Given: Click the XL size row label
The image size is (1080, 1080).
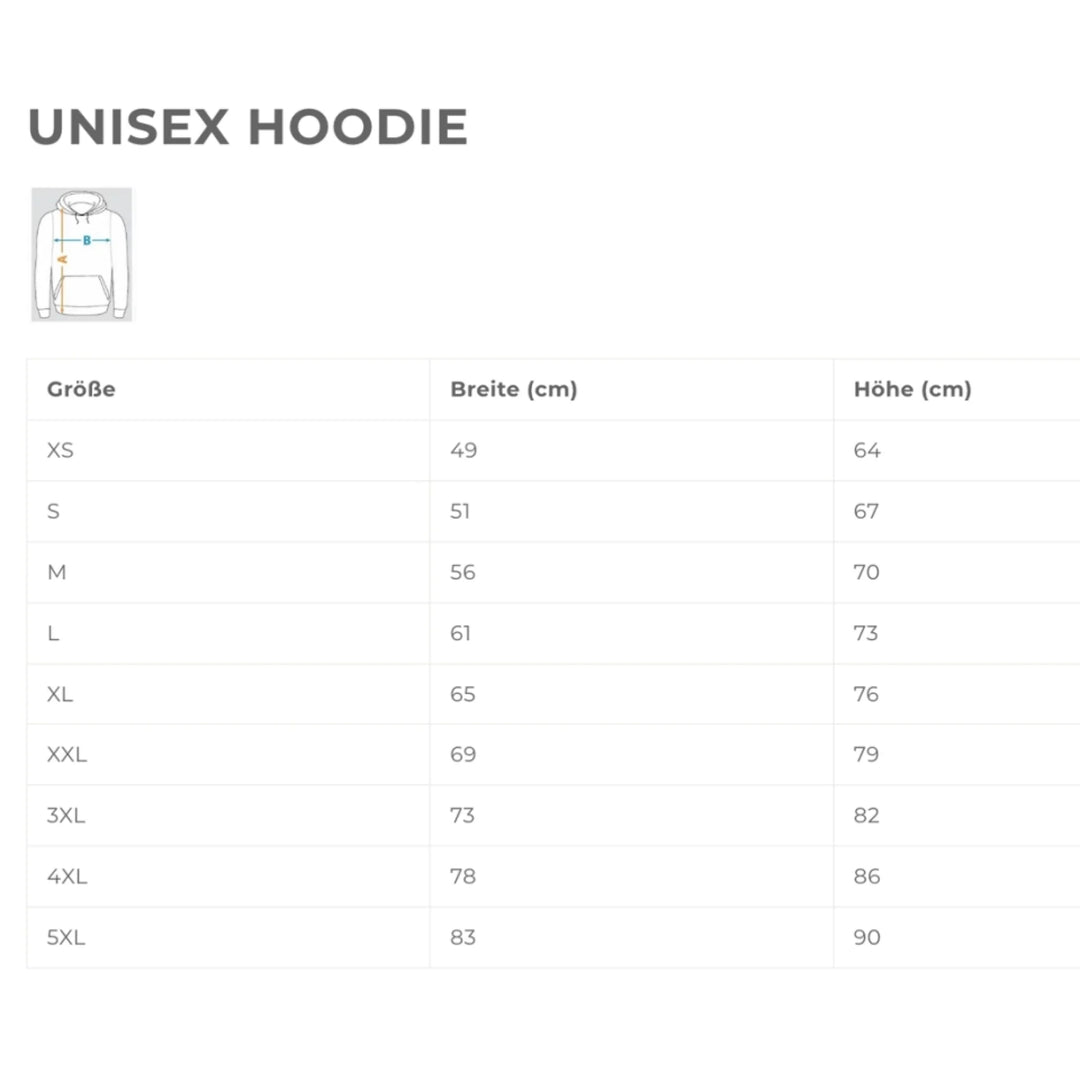Looking at the screenshot, I should pos(60,695).
